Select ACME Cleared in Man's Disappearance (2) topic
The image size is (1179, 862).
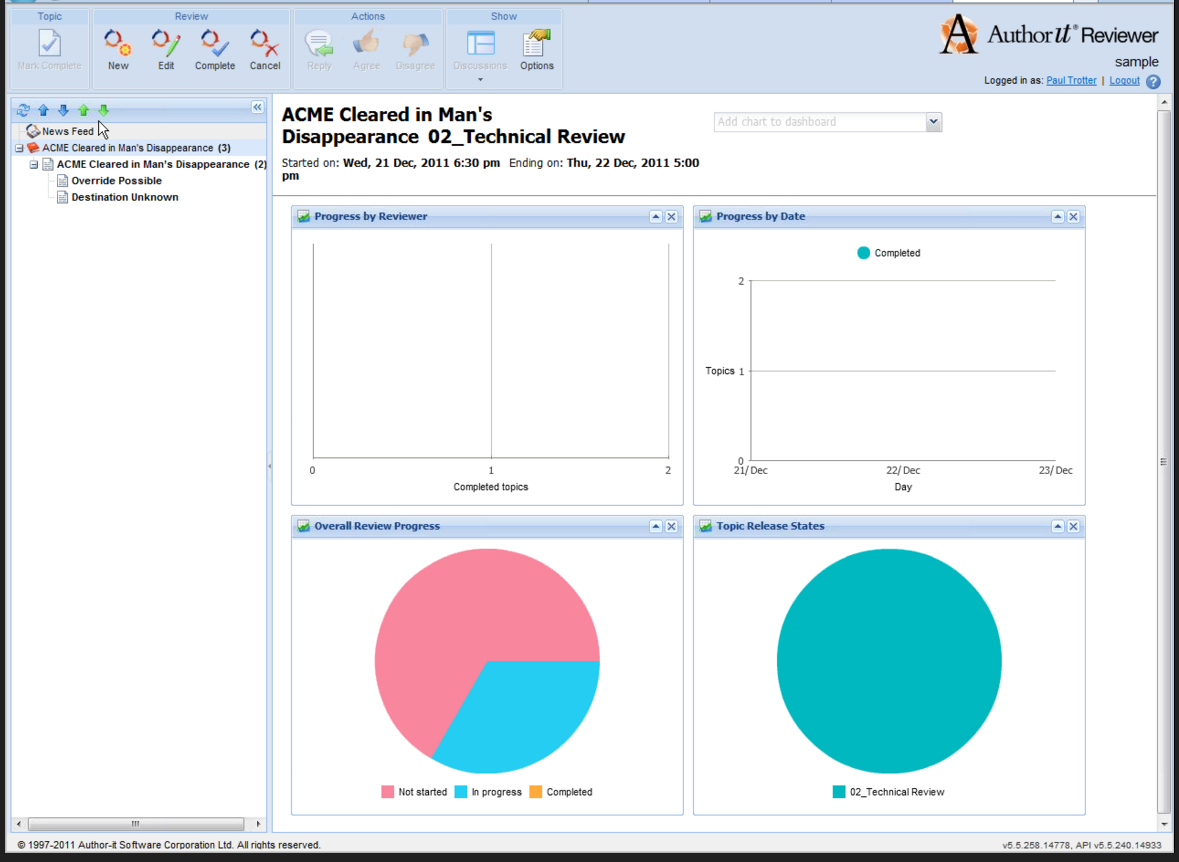pos(162,164)
